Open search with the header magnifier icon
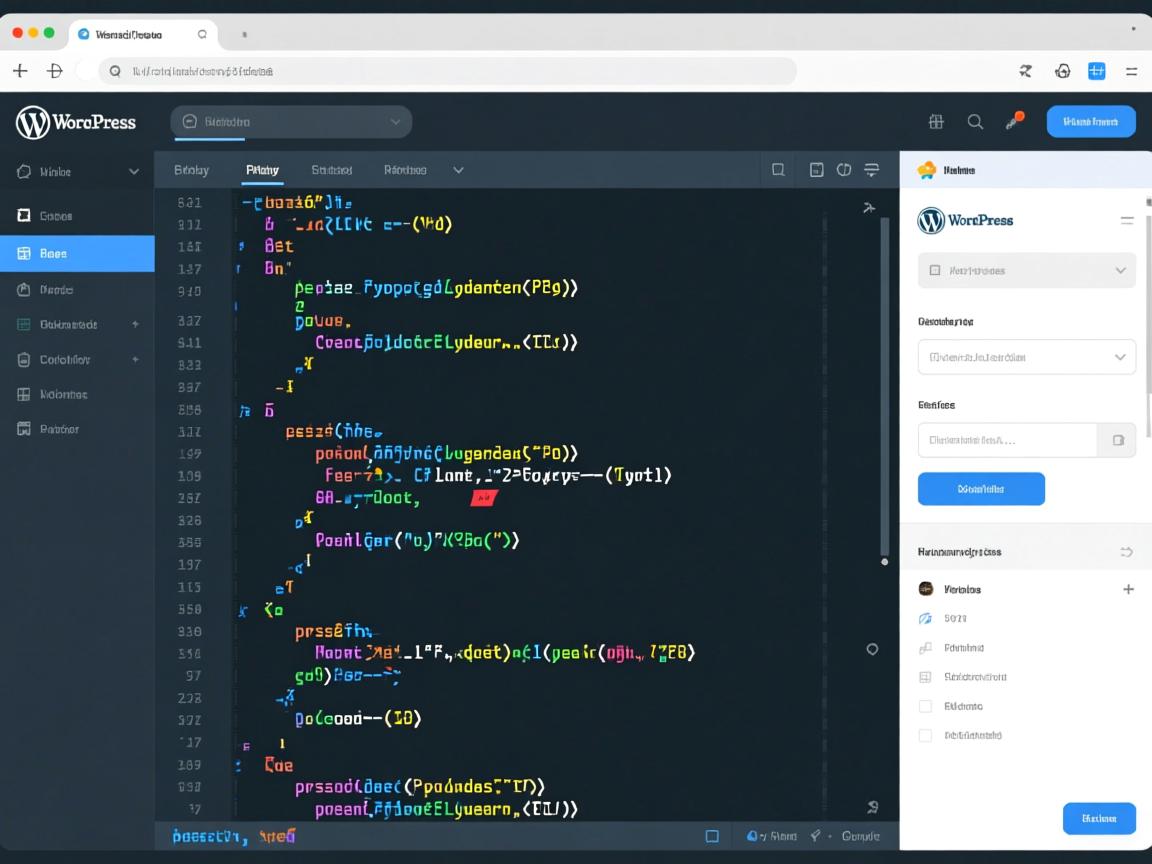This screenshot has height=864, width=1152. pyautogui.click(x=975, y=122)
